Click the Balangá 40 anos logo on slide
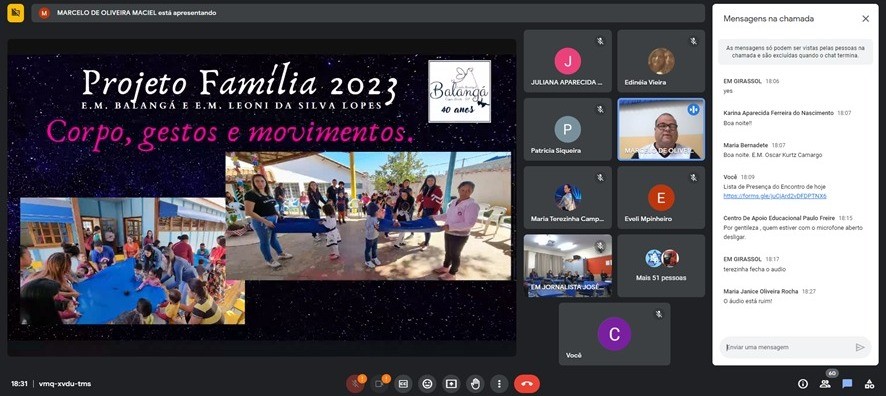This screenshot has height=396, width=886. (x=459, y=92)
